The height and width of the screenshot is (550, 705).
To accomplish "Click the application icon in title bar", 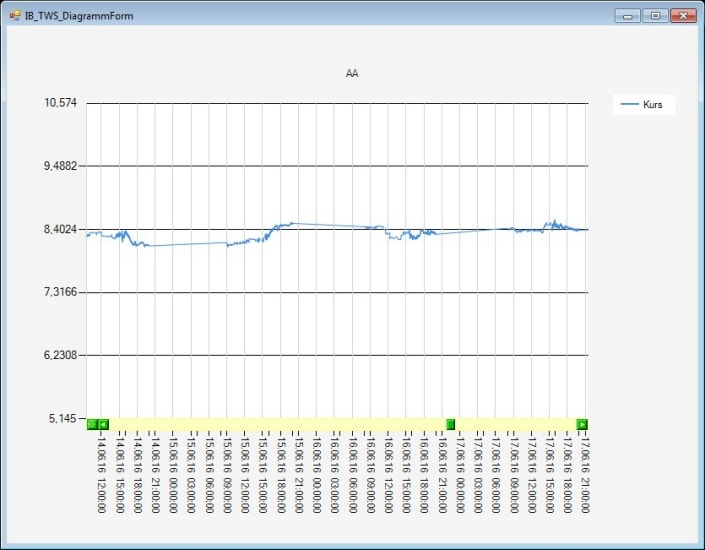I will click(x=14, y=16).
